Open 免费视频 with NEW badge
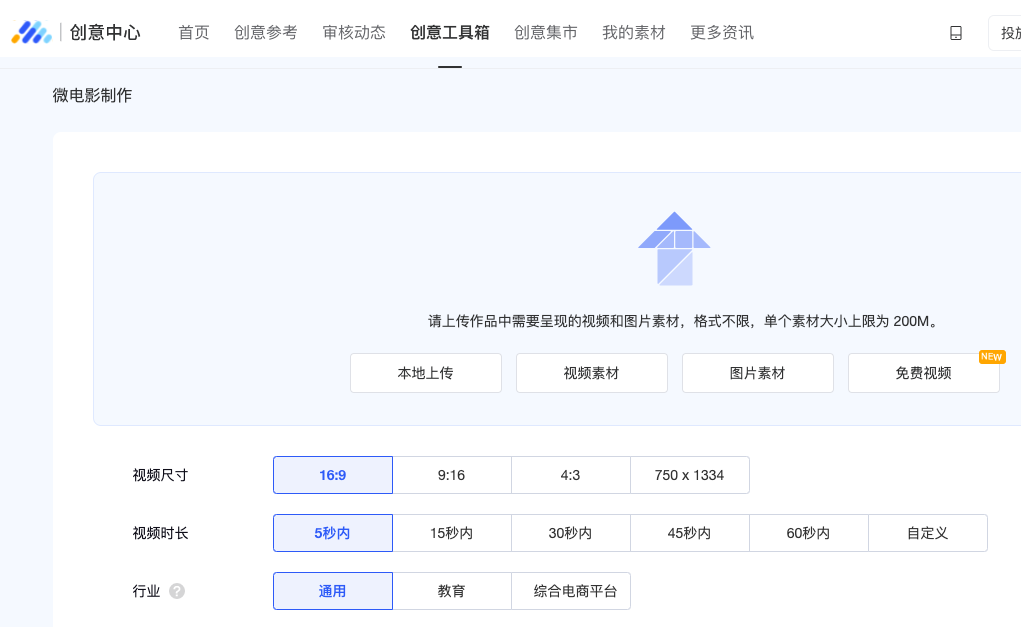 click(x=924, y=373)
